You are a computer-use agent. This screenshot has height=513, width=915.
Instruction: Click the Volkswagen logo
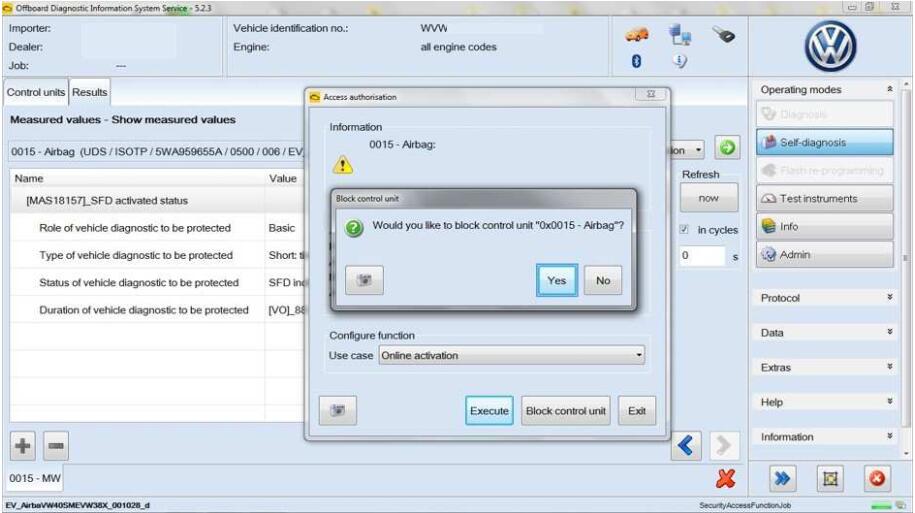[x=830, y=47]
